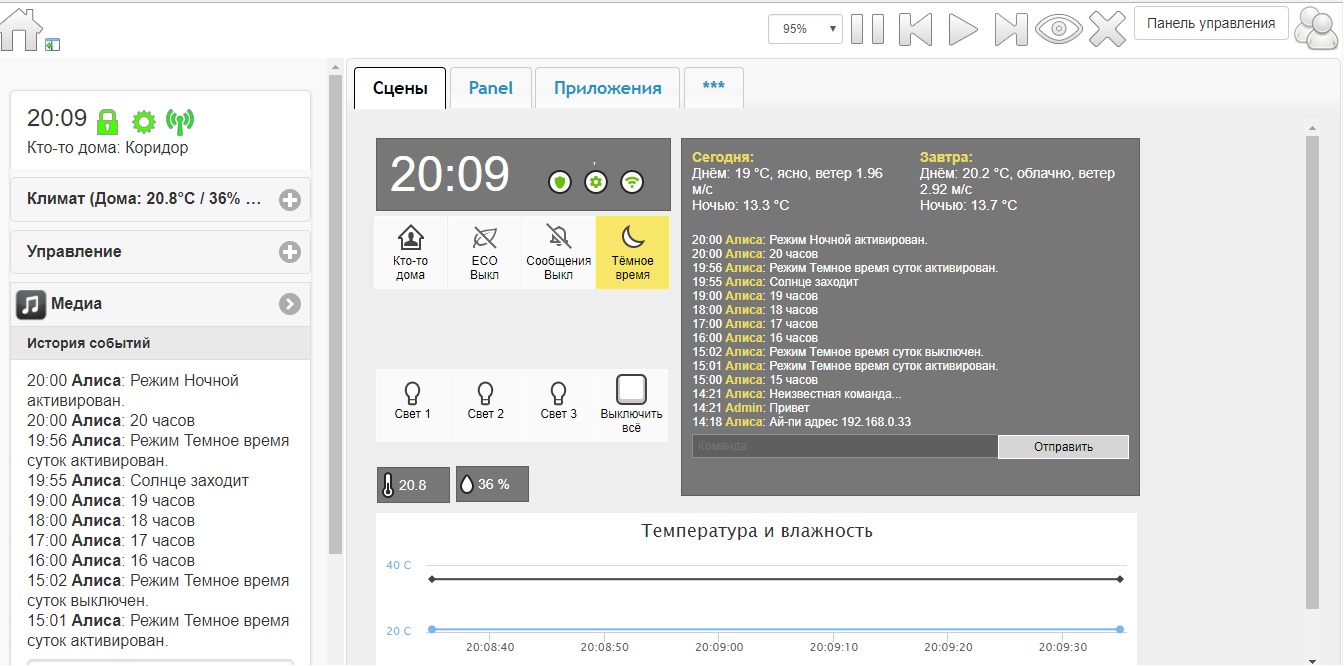Viewport: 1344px width, 666px height.
Task: Toggle the Сообщения Выкл notifications button
Action: pos(558,252)
